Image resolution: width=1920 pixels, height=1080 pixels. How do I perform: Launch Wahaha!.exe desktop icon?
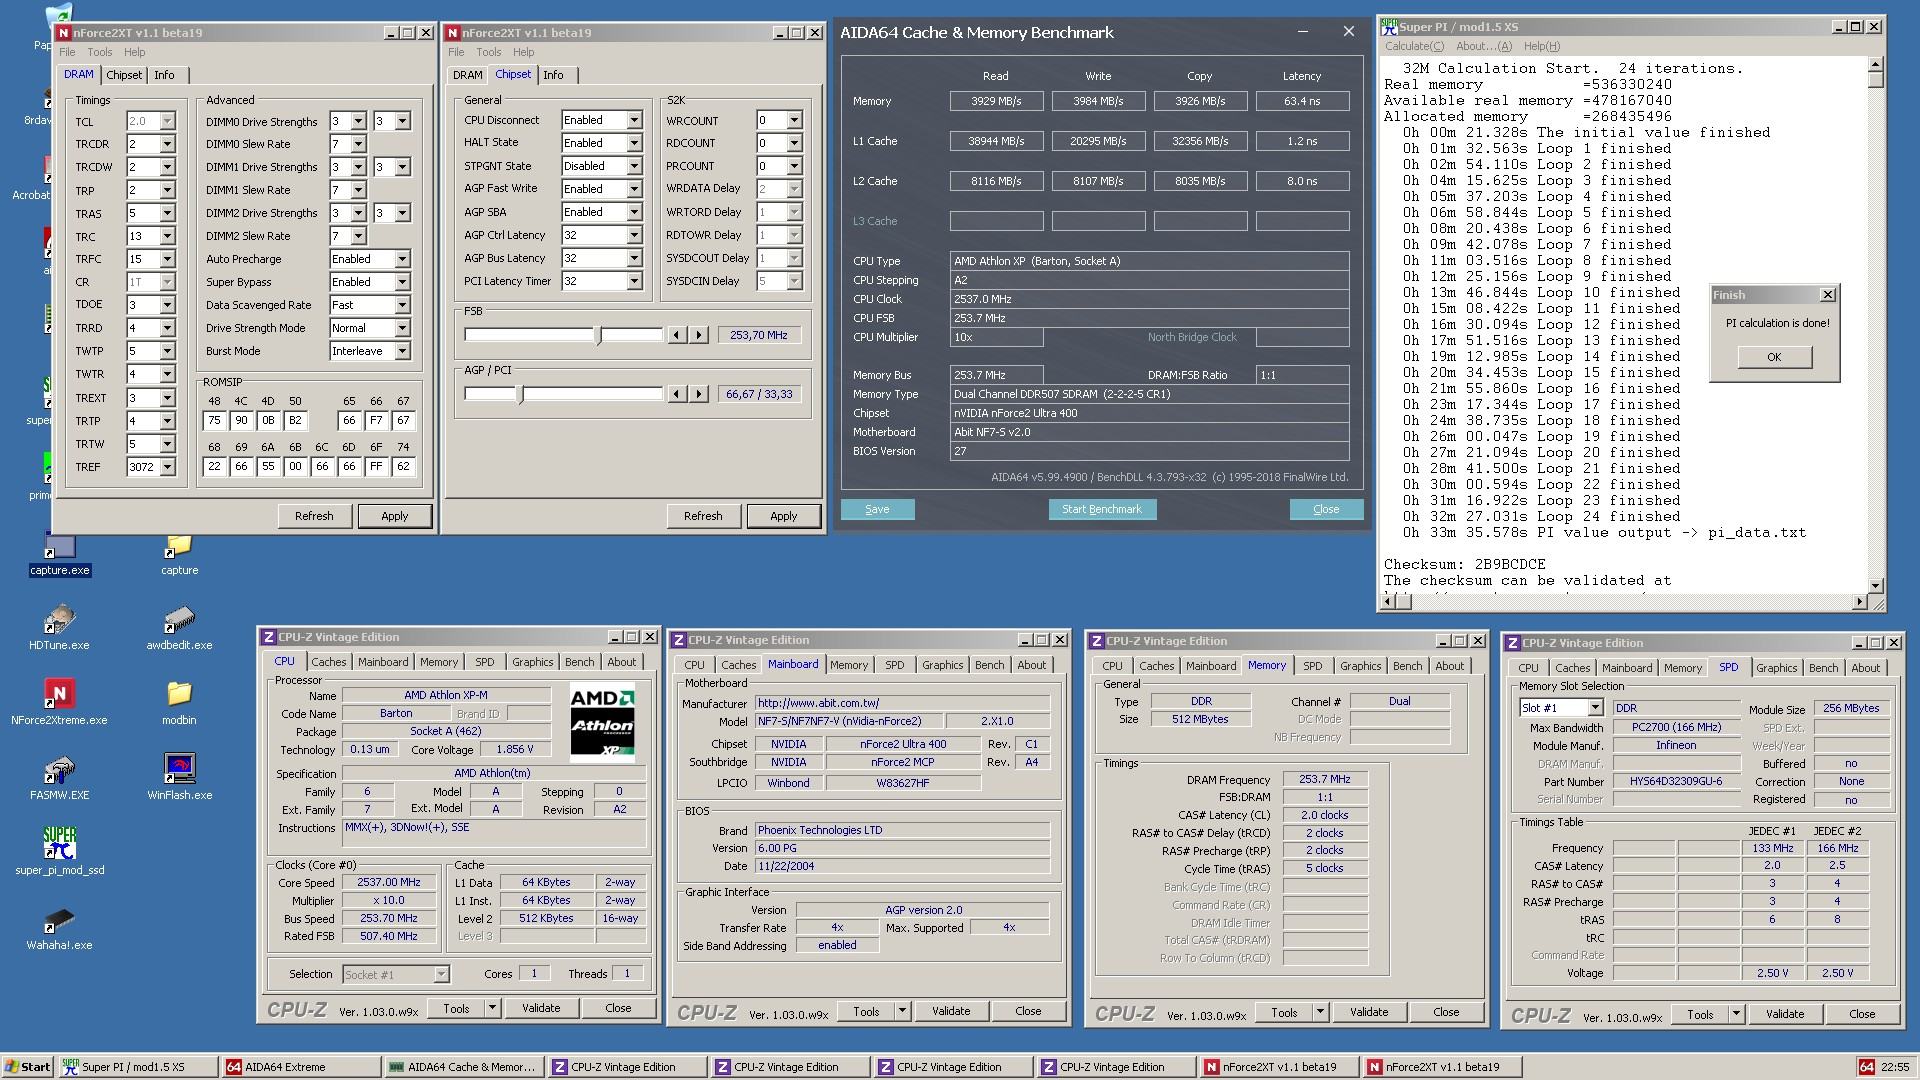coord(59,928)
